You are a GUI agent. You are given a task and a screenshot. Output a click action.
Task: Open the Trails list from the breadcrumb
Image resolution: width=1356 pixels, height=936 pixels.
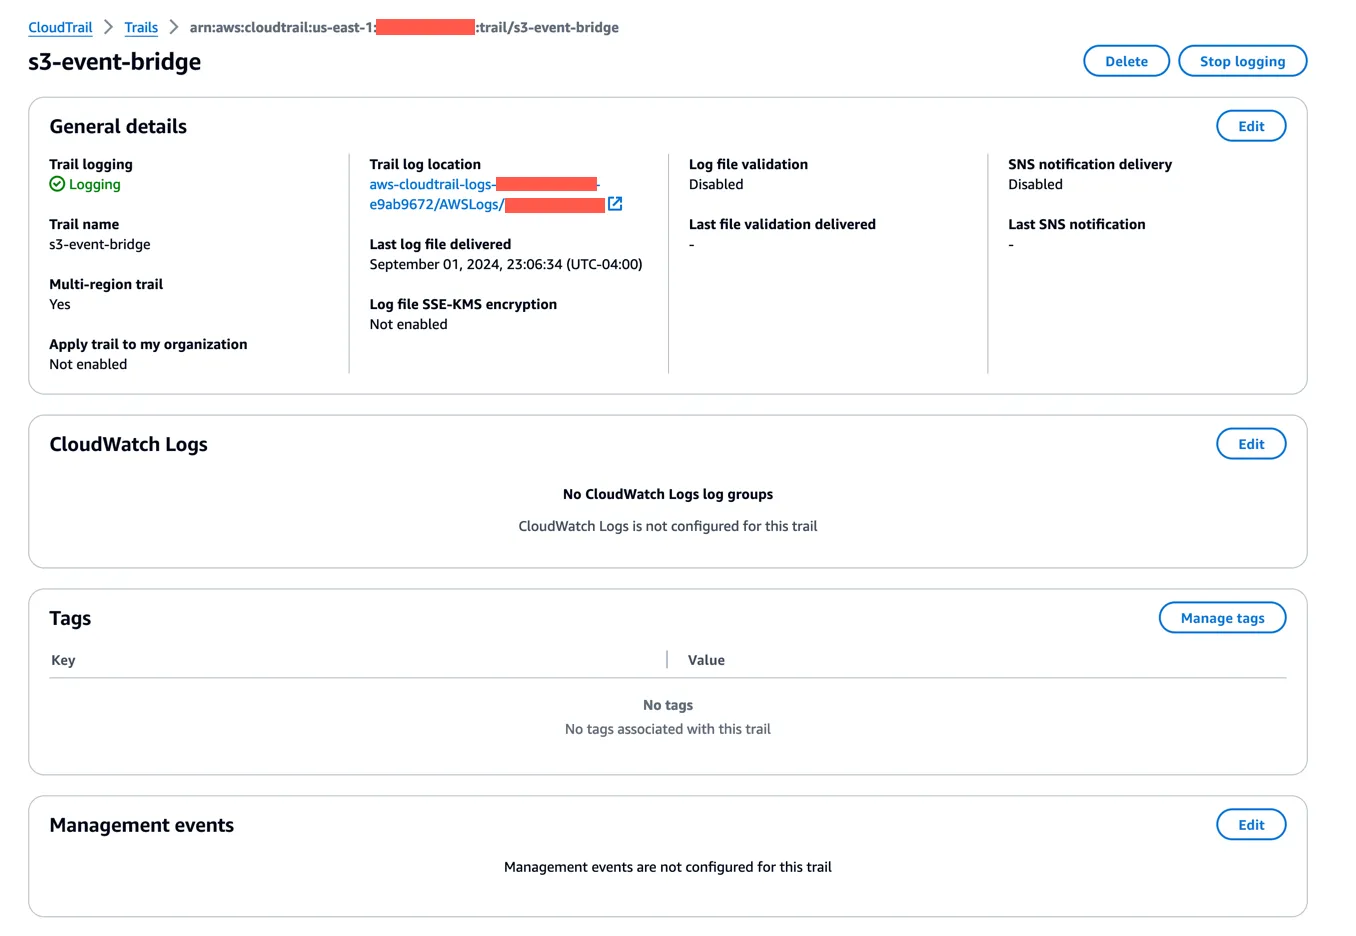[x=140, y=27]
